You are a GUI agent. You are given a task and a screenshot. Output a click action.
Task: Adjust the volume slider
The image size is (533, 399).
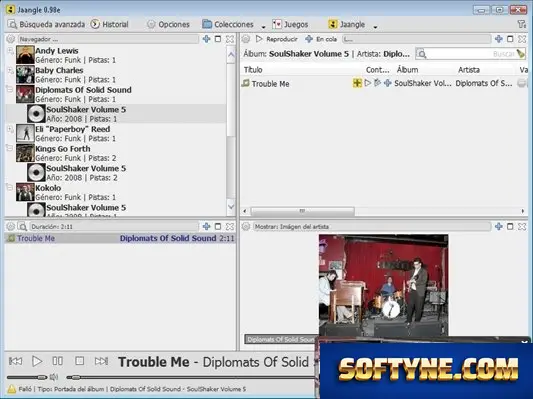(x=27, y=377)
